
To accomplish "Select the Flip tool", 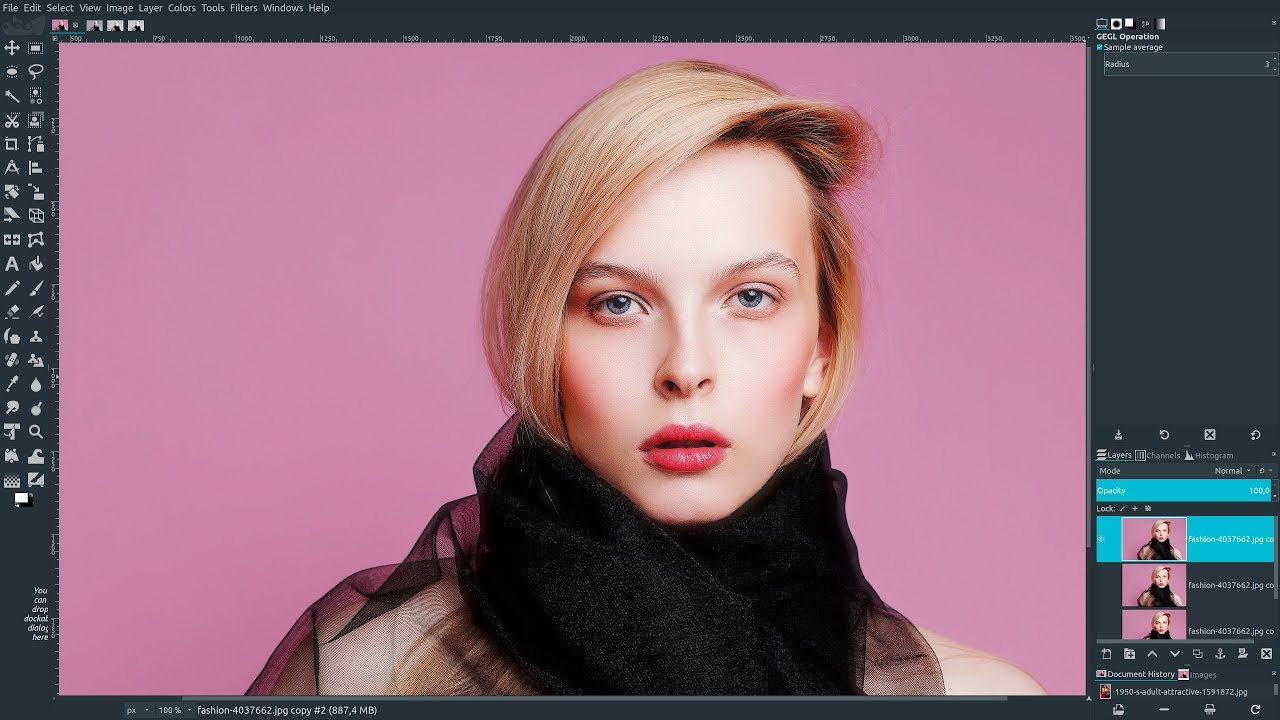I will click(x=12, y=240).
